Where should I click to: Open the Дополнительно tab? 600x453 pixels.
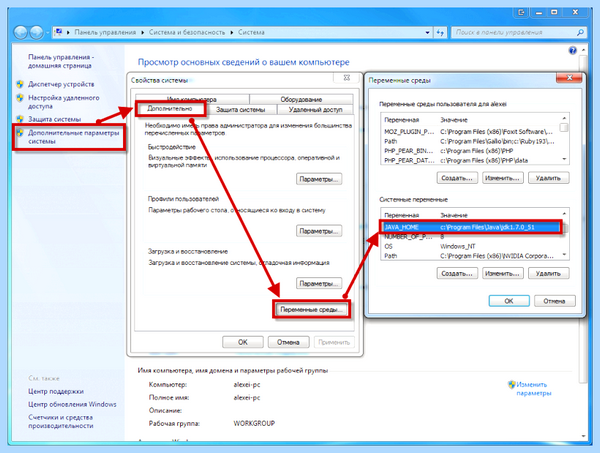[x=170, y=109]
